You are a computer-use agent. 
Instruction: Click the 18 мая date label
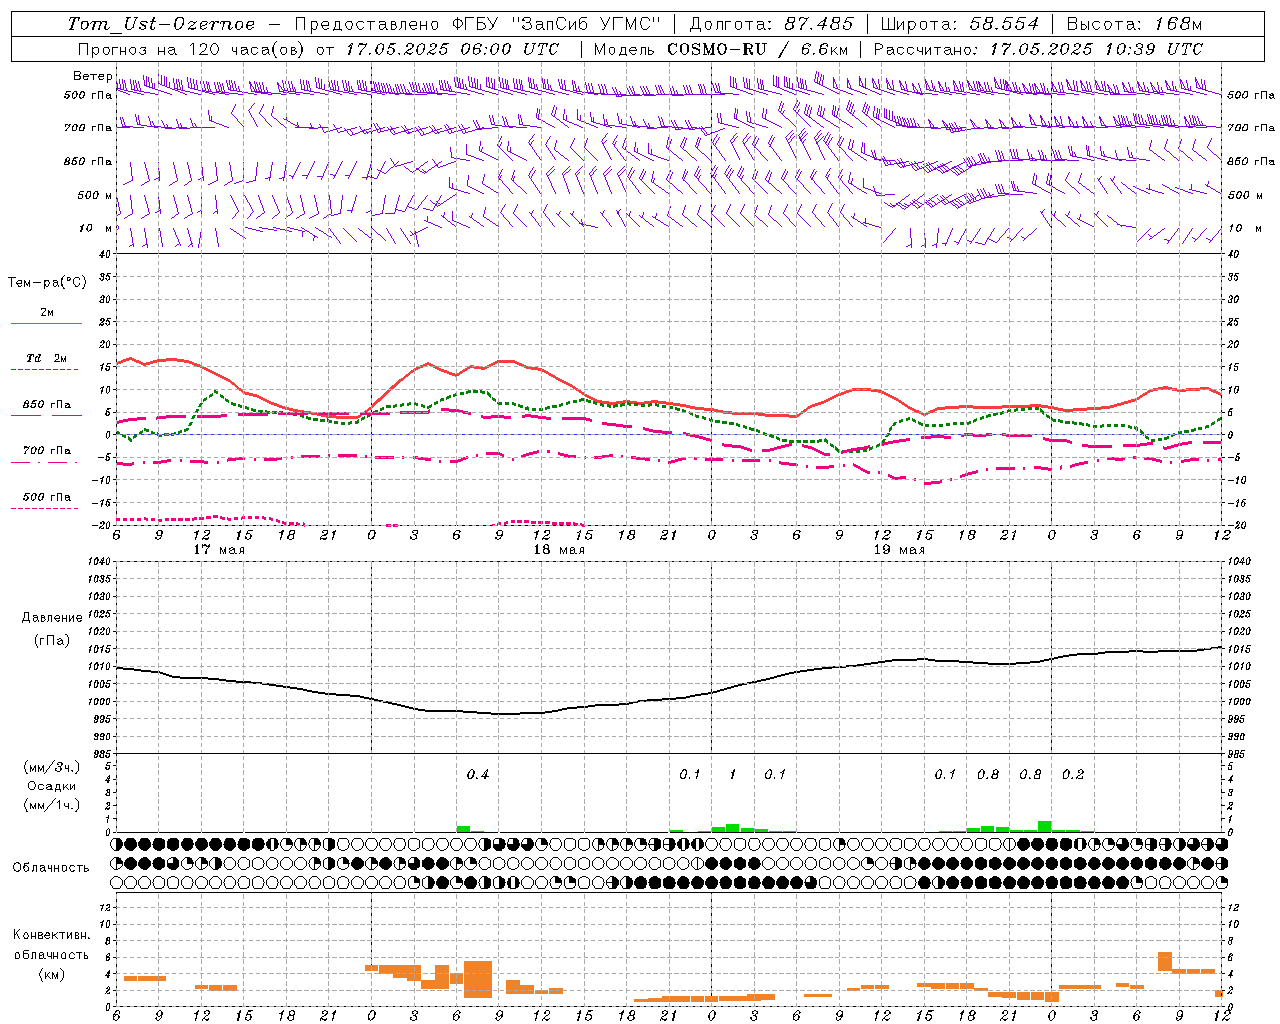[x=559, y=550]
